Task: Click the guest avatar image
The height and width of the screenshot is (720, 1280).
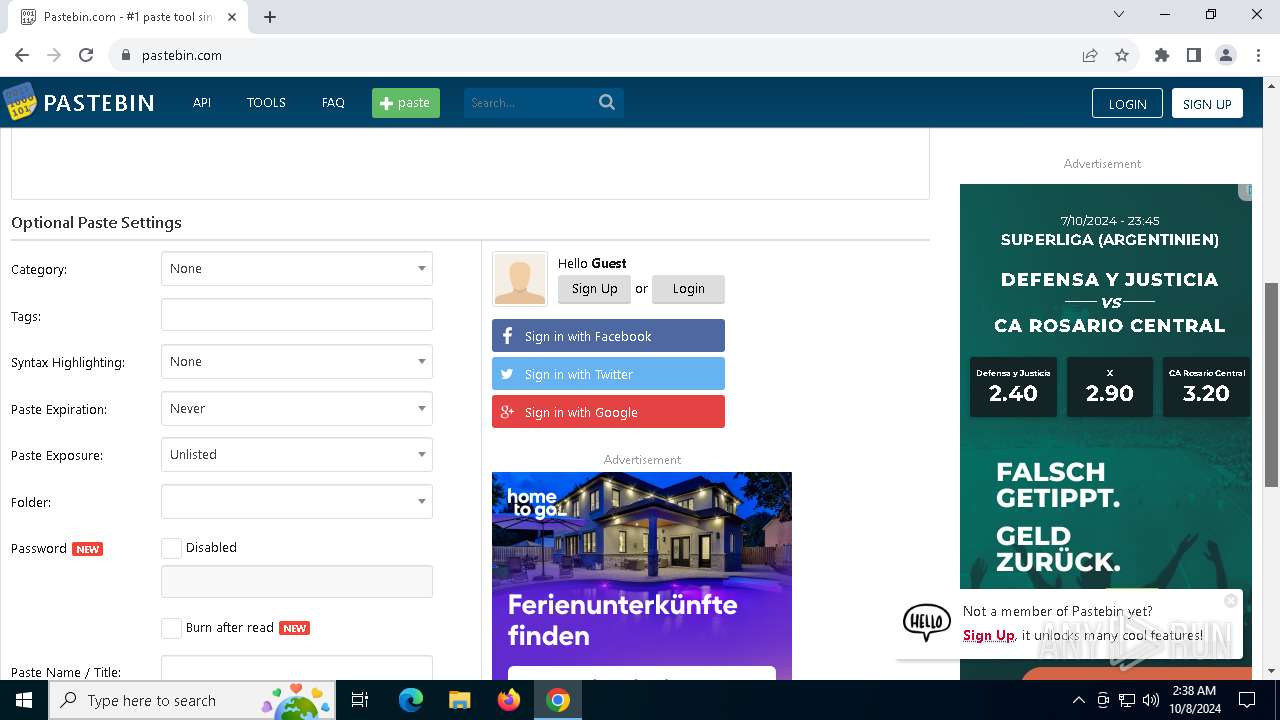Action: coord(520,278)
